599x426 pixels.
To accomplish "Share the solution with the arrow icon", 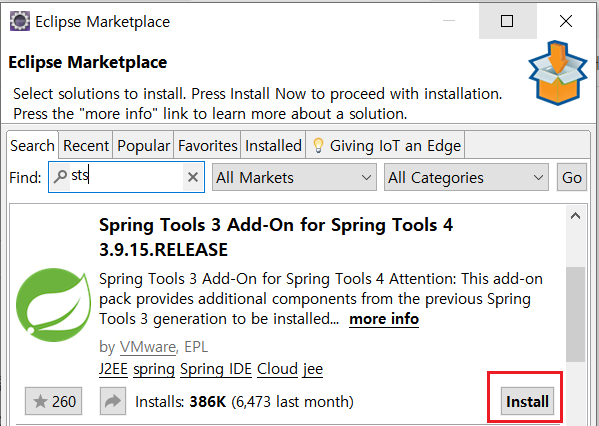I will pos(113,401).
